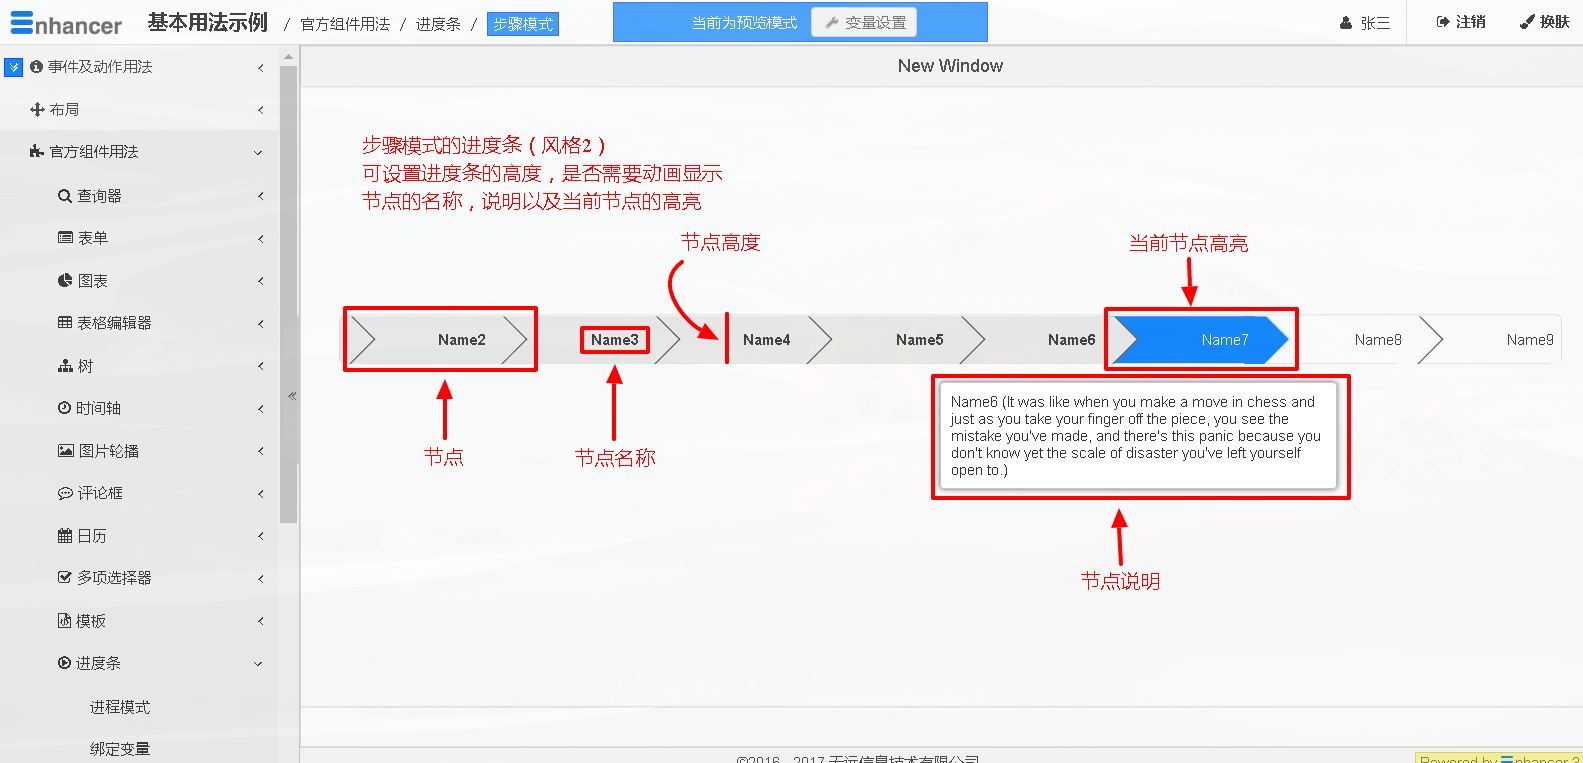This screenshot has width=1583, height=763.
Task: Click the tree hierarchy icon beside 树
Action: tap(65, 366)
